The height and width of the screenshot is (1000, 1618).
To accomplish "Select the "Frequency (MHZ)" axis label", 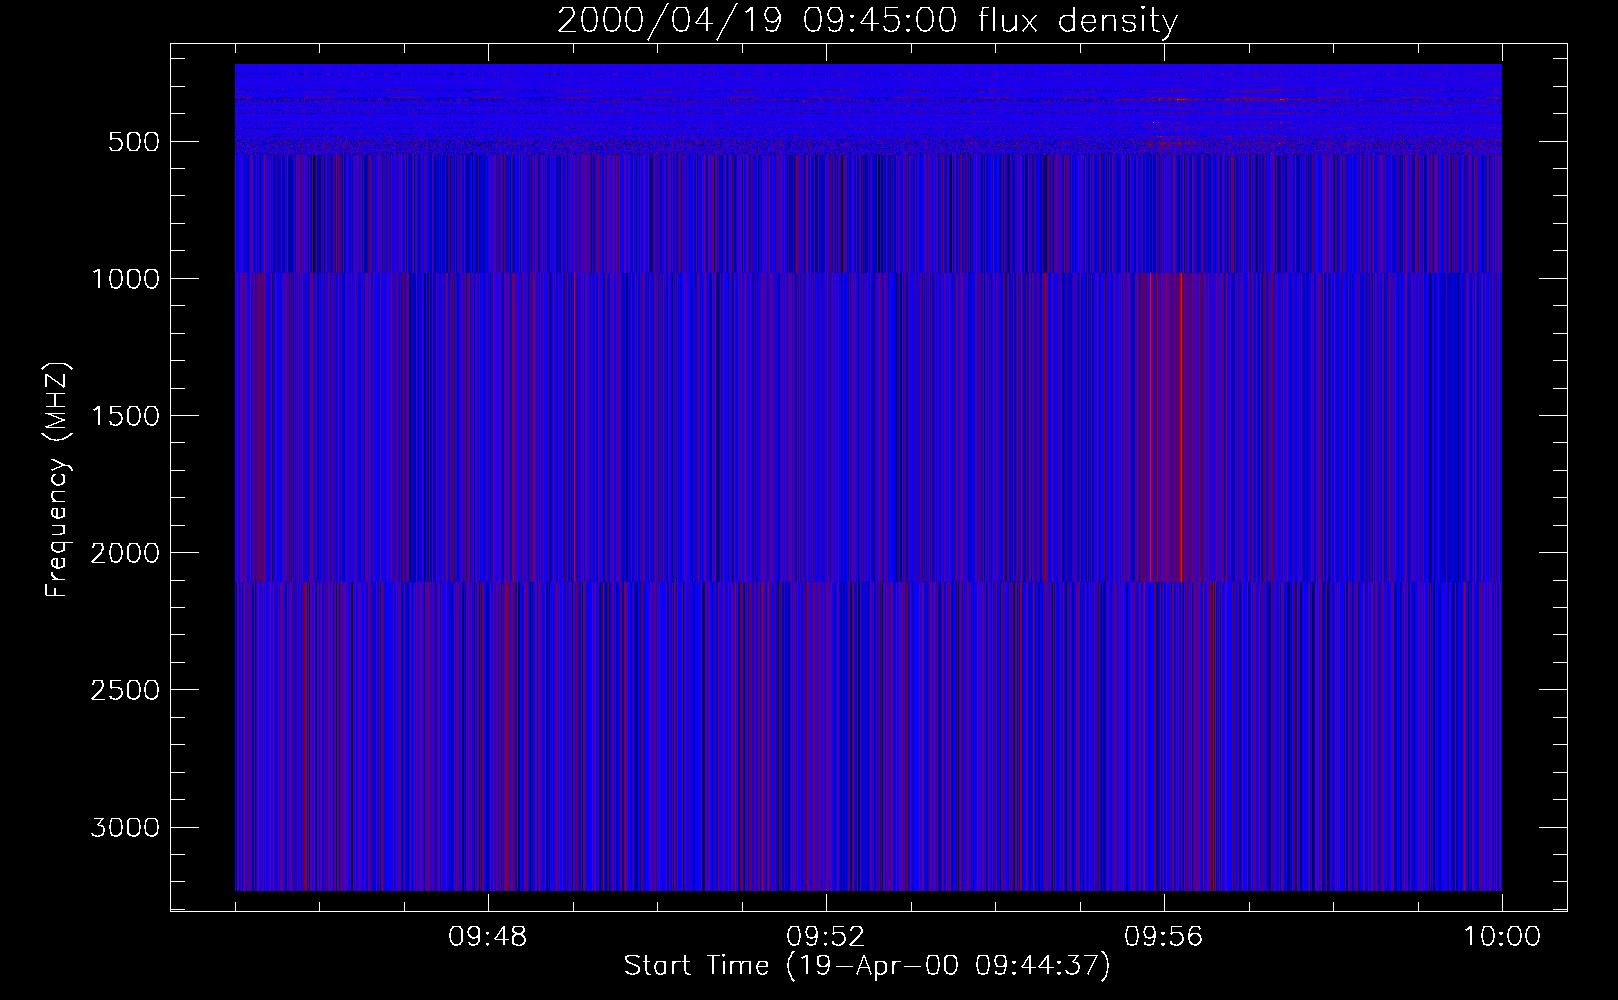I will tap(58, 478).
